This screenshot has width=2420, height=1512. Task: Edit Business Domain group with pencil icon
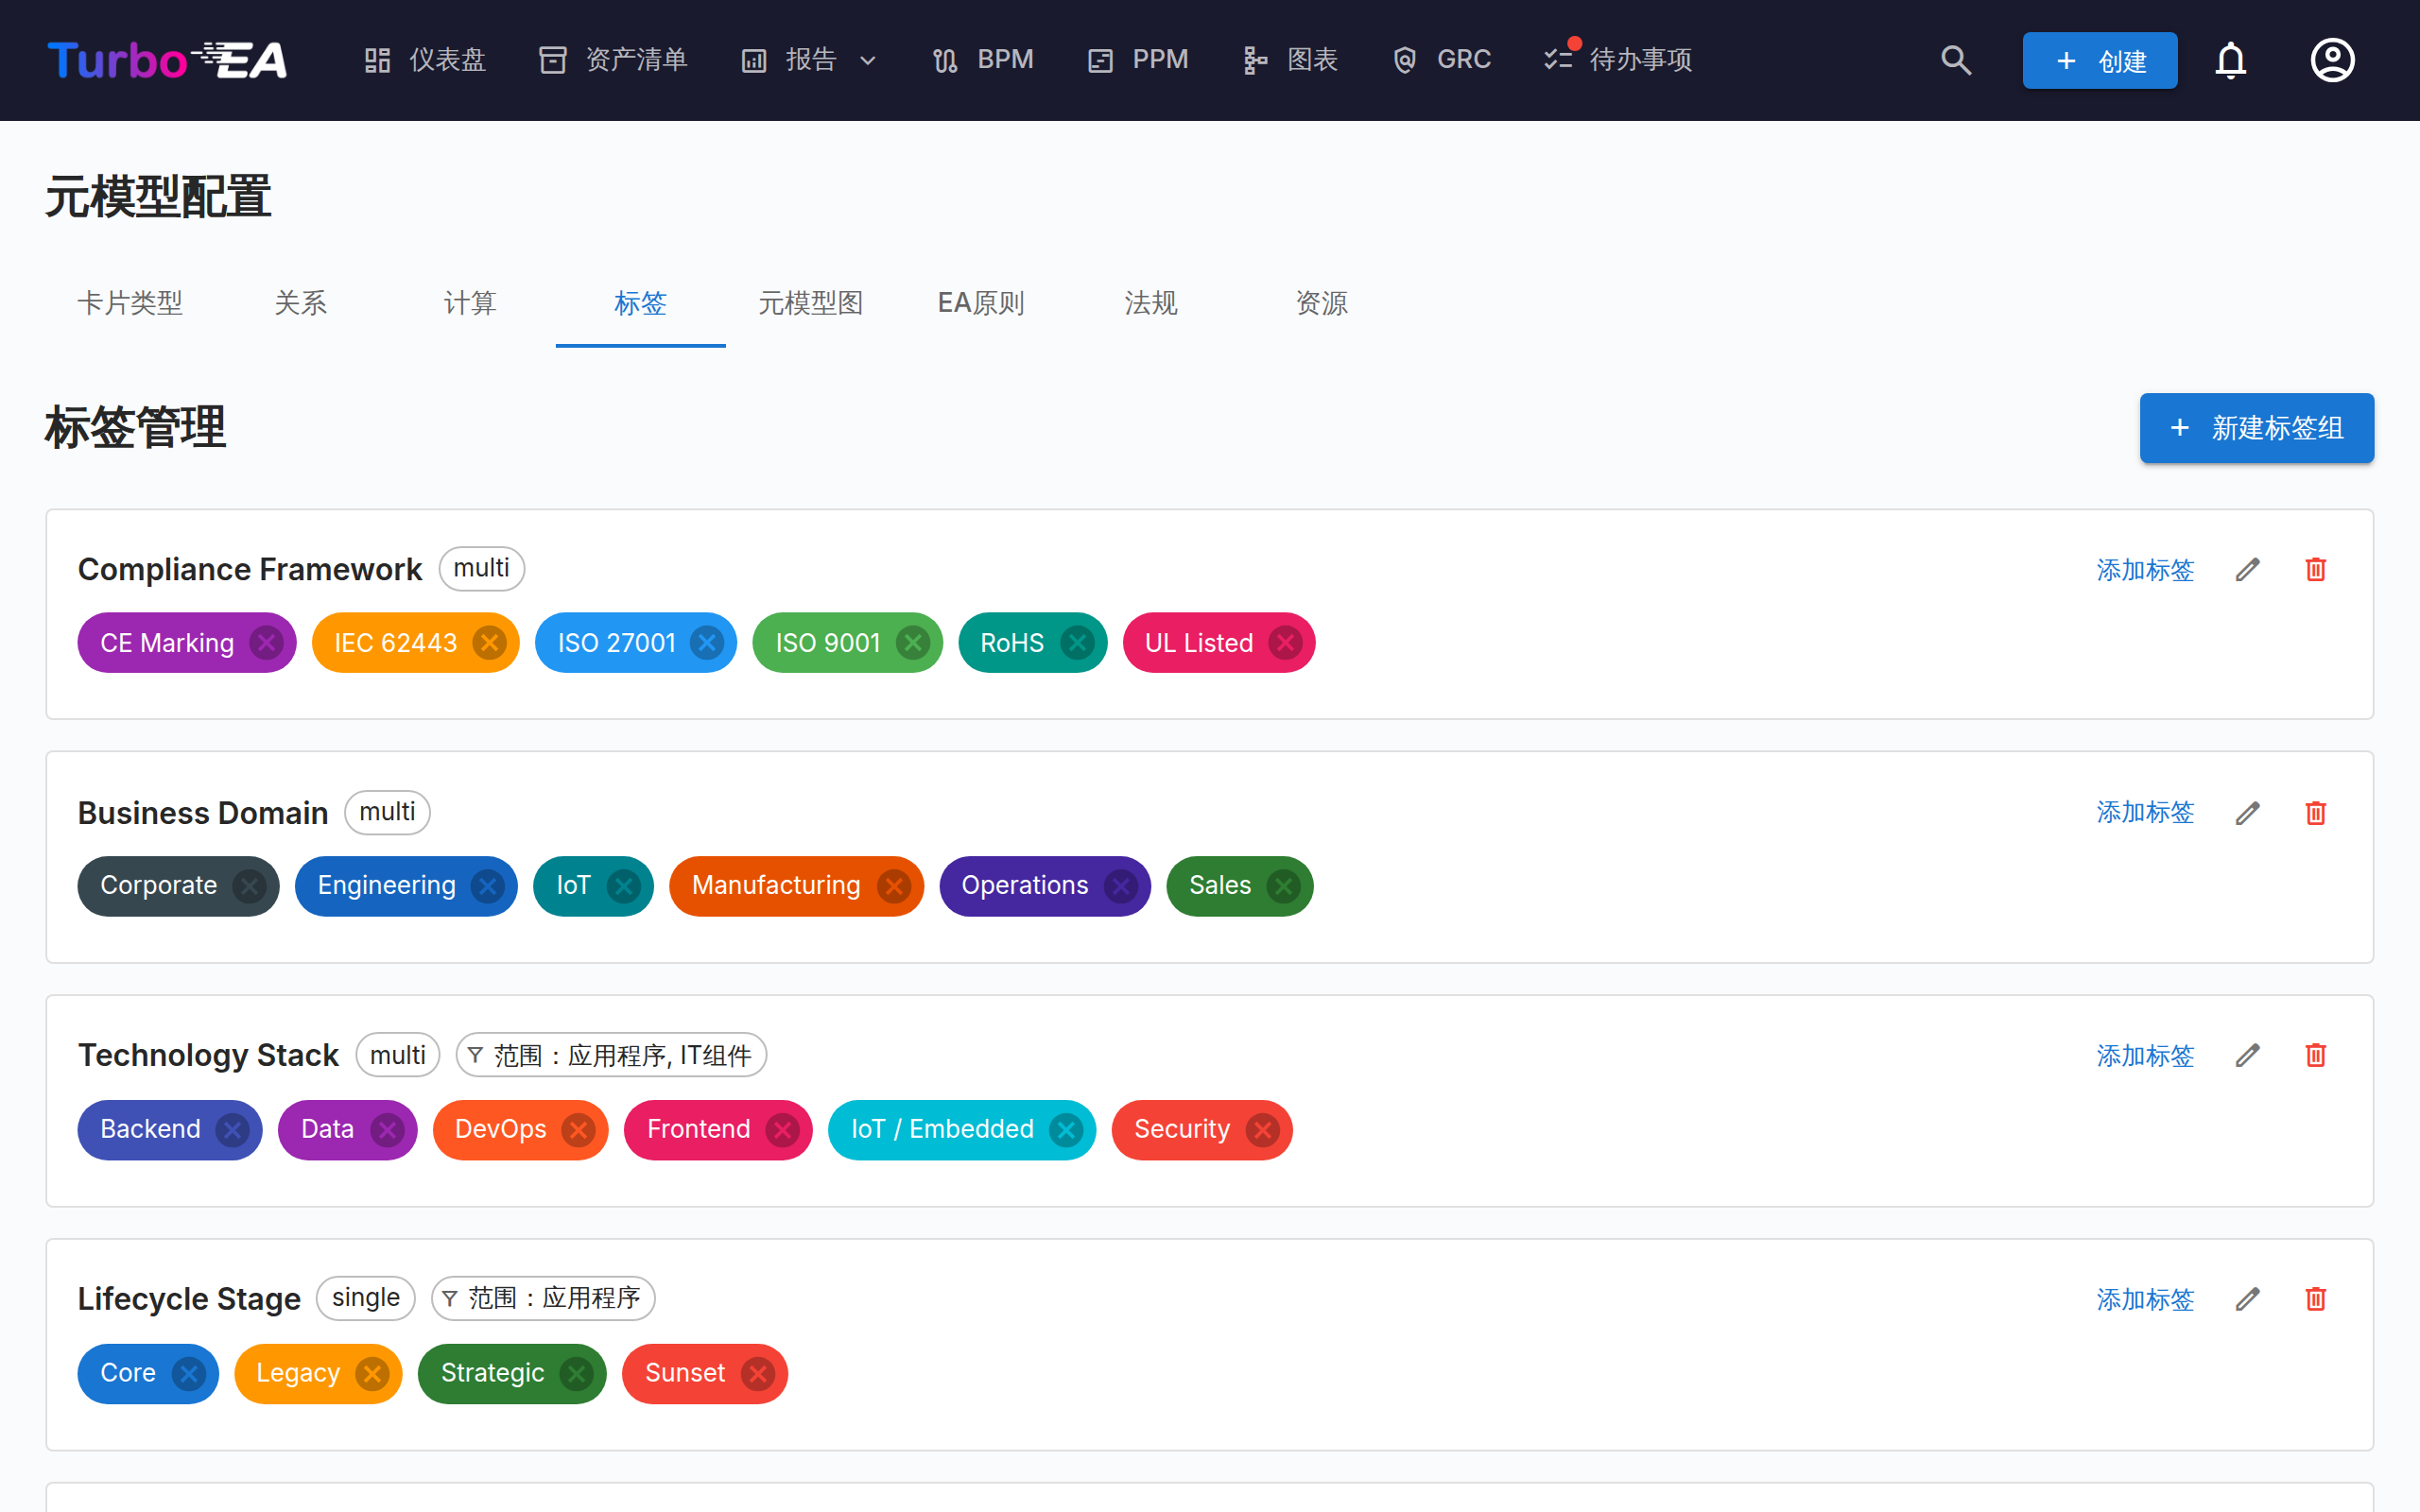(2248, 813)
